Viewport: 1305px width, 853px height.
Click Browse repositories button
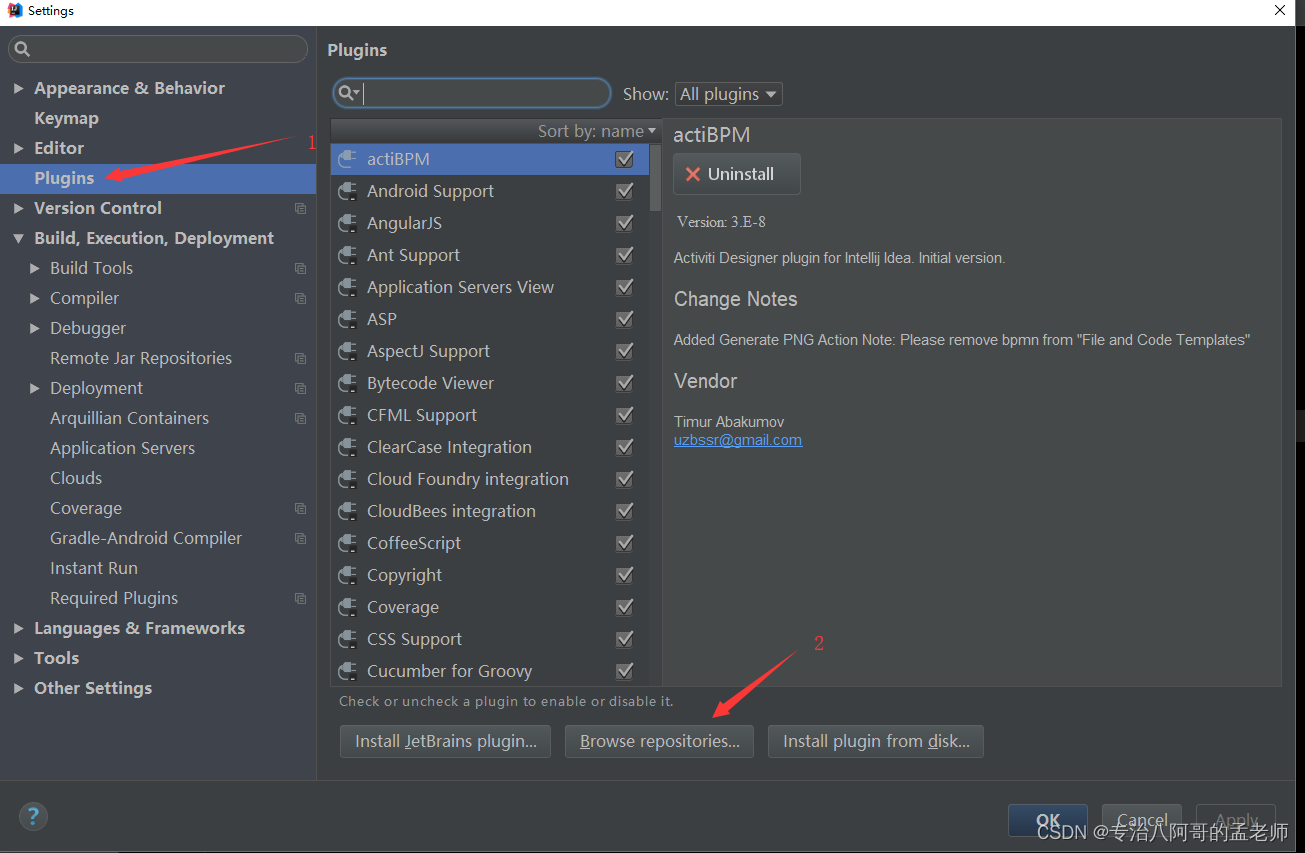point(659,741)
